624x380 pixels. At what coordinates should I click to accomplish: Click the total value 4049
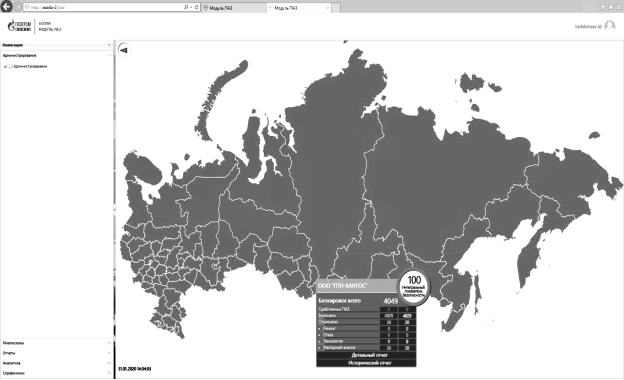pyautogui.click(x=390, y=301)
